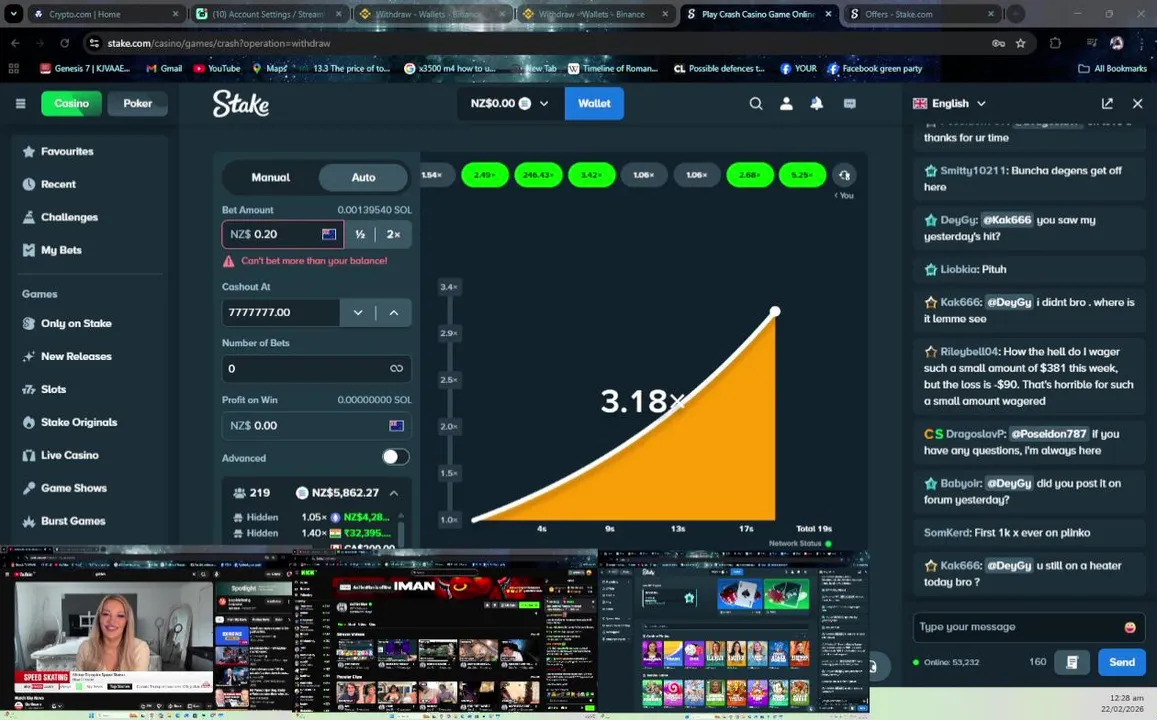Open the notifications bell icon

817,103
